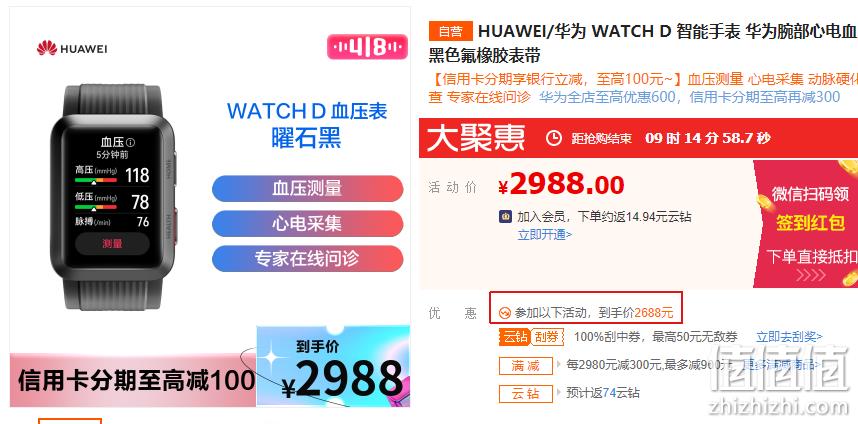858x424 pixels.
Task: Click the member badge icon before 加入会员
Action: point(505,217)
